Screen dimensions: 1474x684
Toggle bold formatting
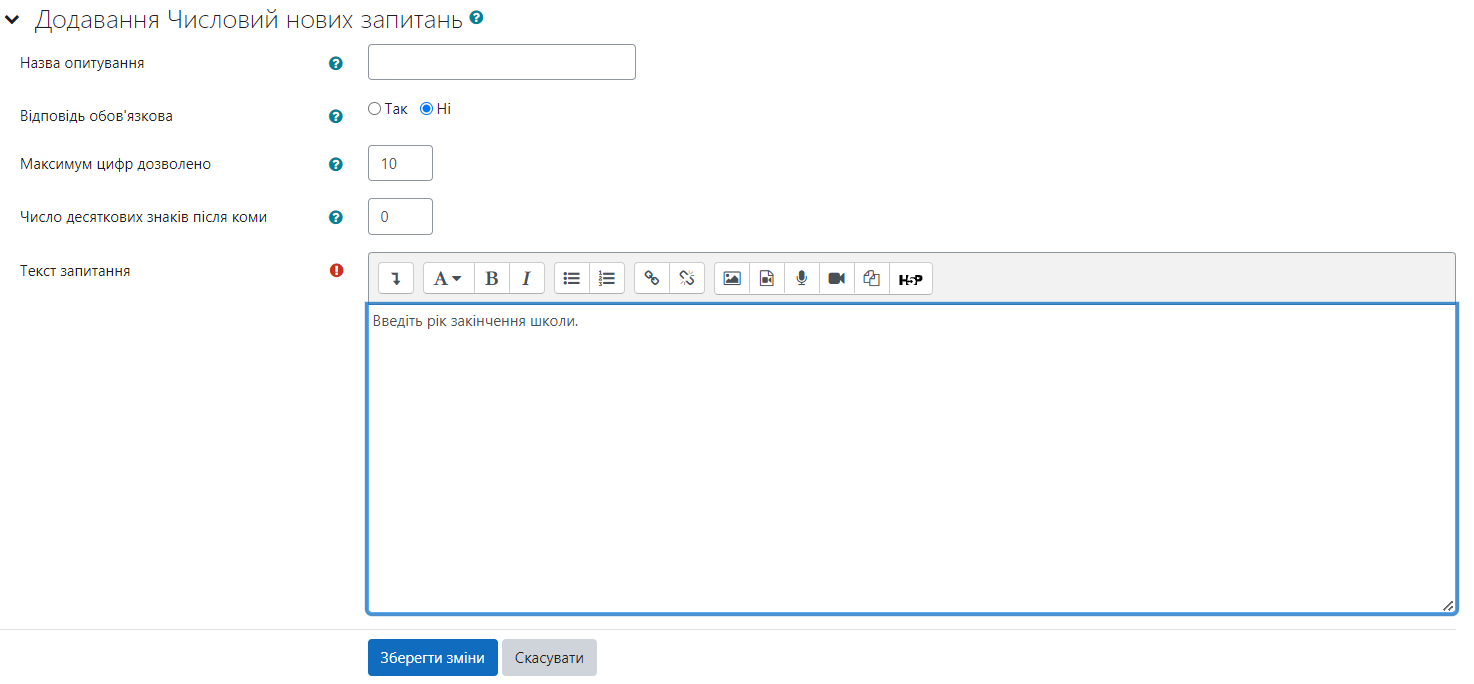492,278
